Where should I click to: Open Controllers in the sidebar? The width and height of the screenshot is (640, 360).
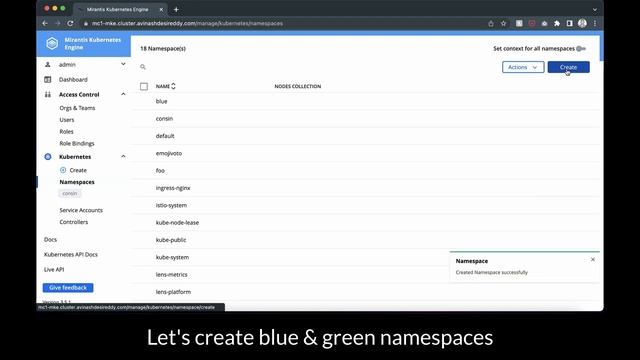pyautogui.click(x=73, y=222)
